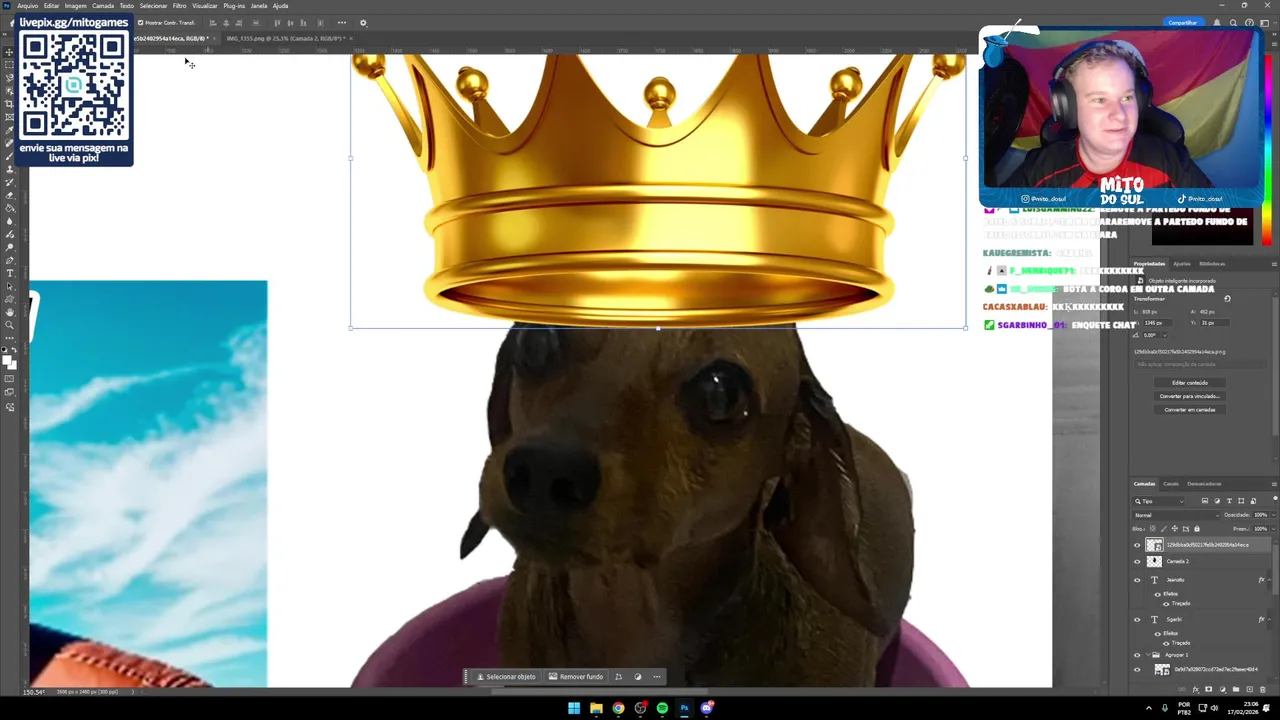
Task: Switch to the Canais tab
Action: click(1171, 484)
